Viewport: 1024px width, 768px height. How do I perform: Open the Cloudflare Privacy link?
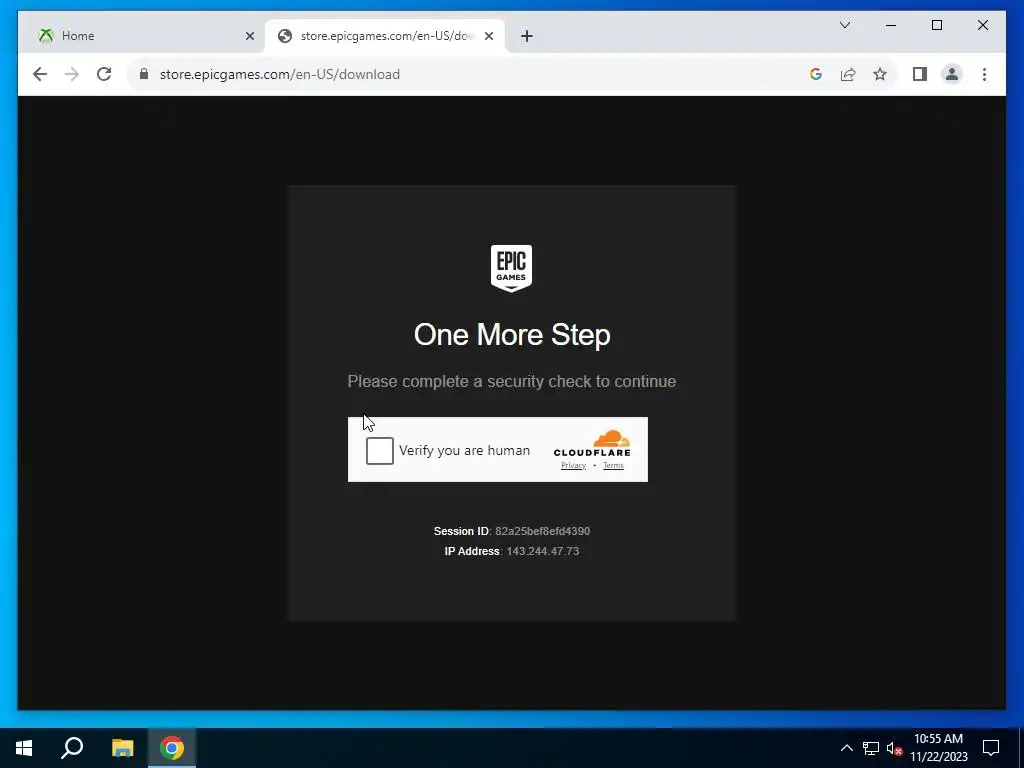pos(573,466)
